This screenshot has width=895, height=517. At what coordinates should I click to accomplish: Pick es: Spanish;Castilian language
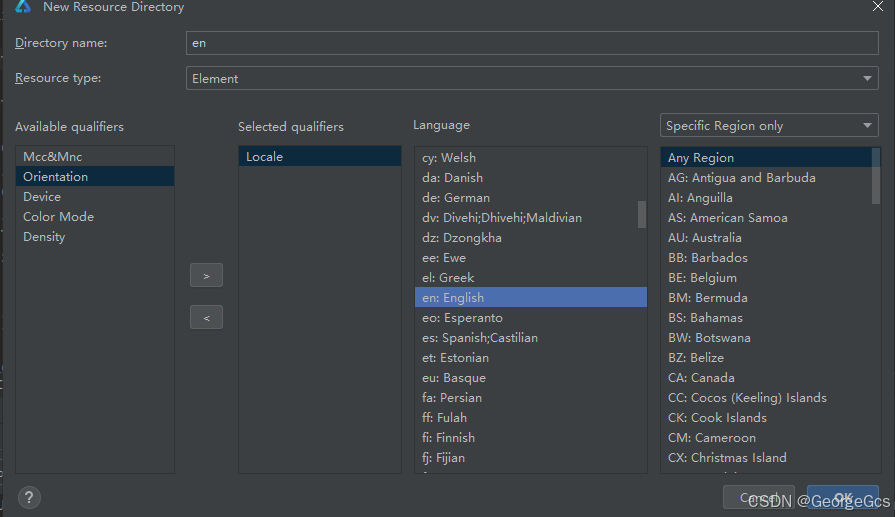tap(480, 338)
